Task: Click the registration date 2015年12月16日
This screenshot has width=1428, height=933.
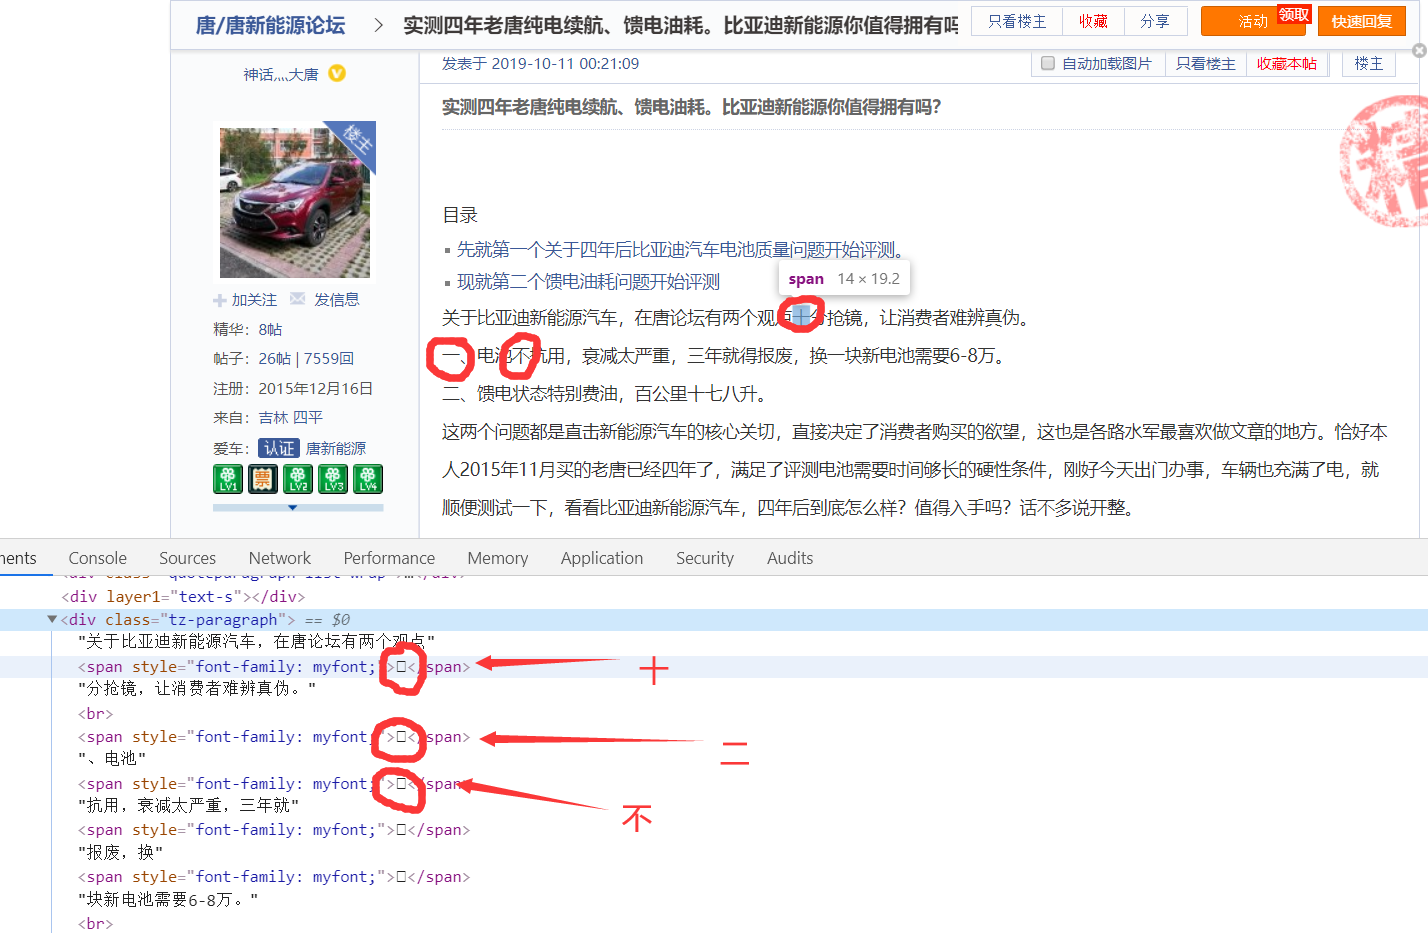Action: 315,388
